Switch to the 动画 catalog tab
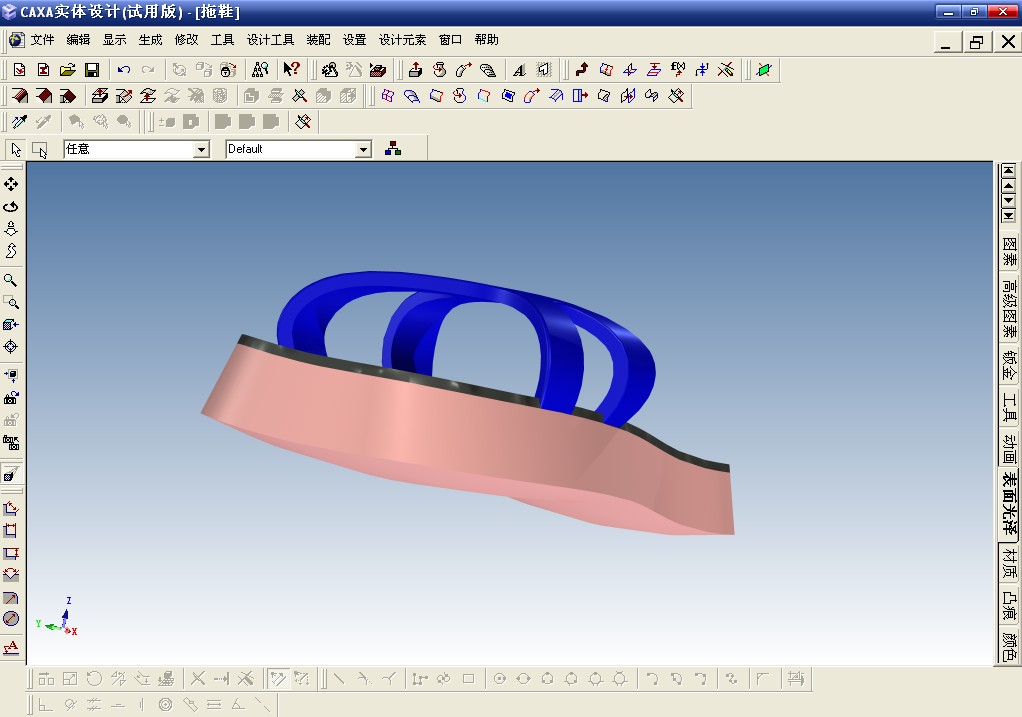The width and height of the screenshot is (1022, 717). 1009,448
